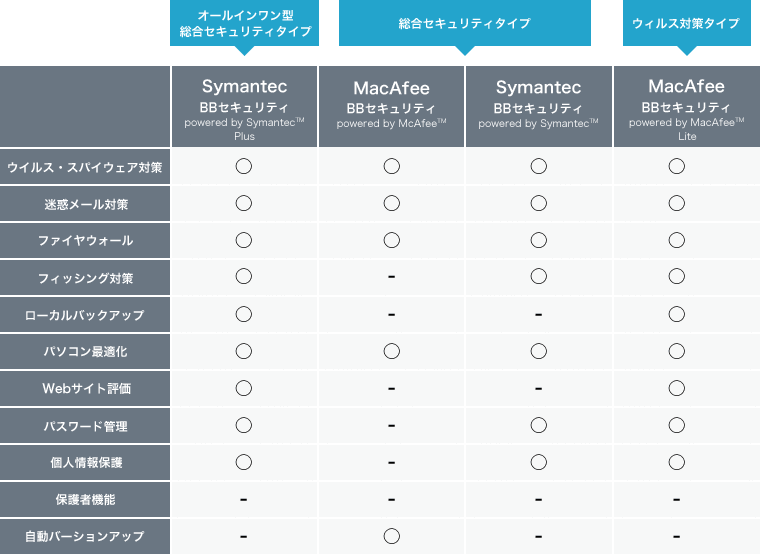
Task: Click MacAfee circle icon in 自動バージョンアップ row
Action: point(391,536)
